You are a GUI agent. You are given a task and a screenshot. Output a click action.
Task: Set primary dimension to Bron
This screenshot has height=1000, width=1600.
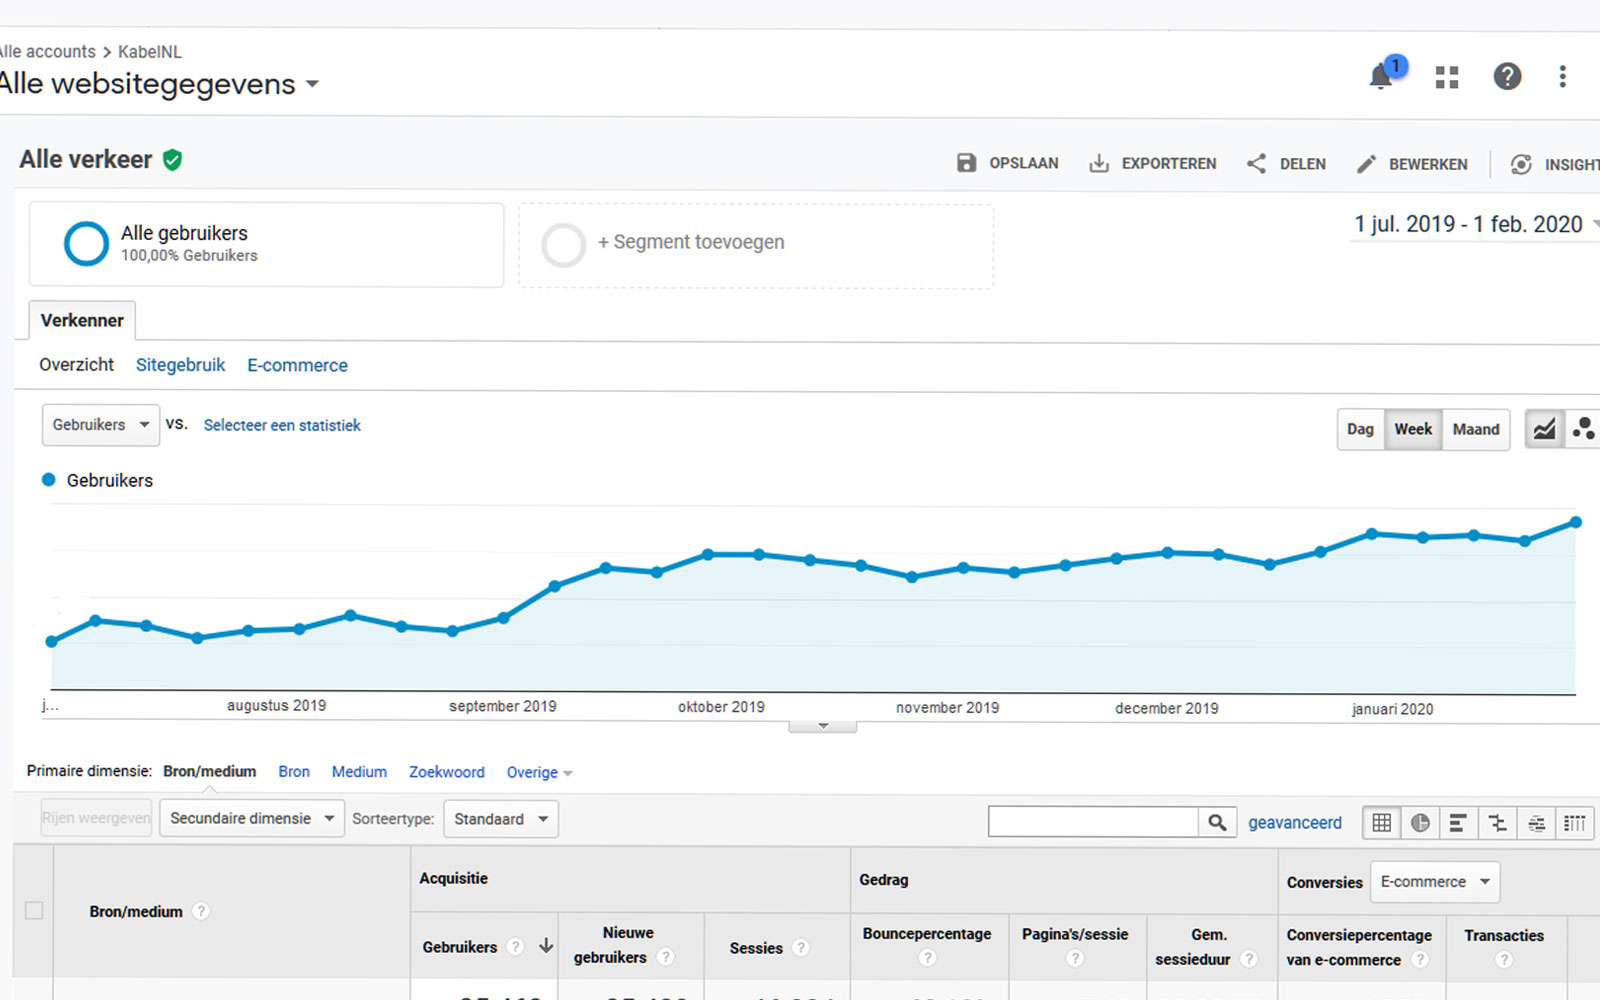tap(294, 771)
